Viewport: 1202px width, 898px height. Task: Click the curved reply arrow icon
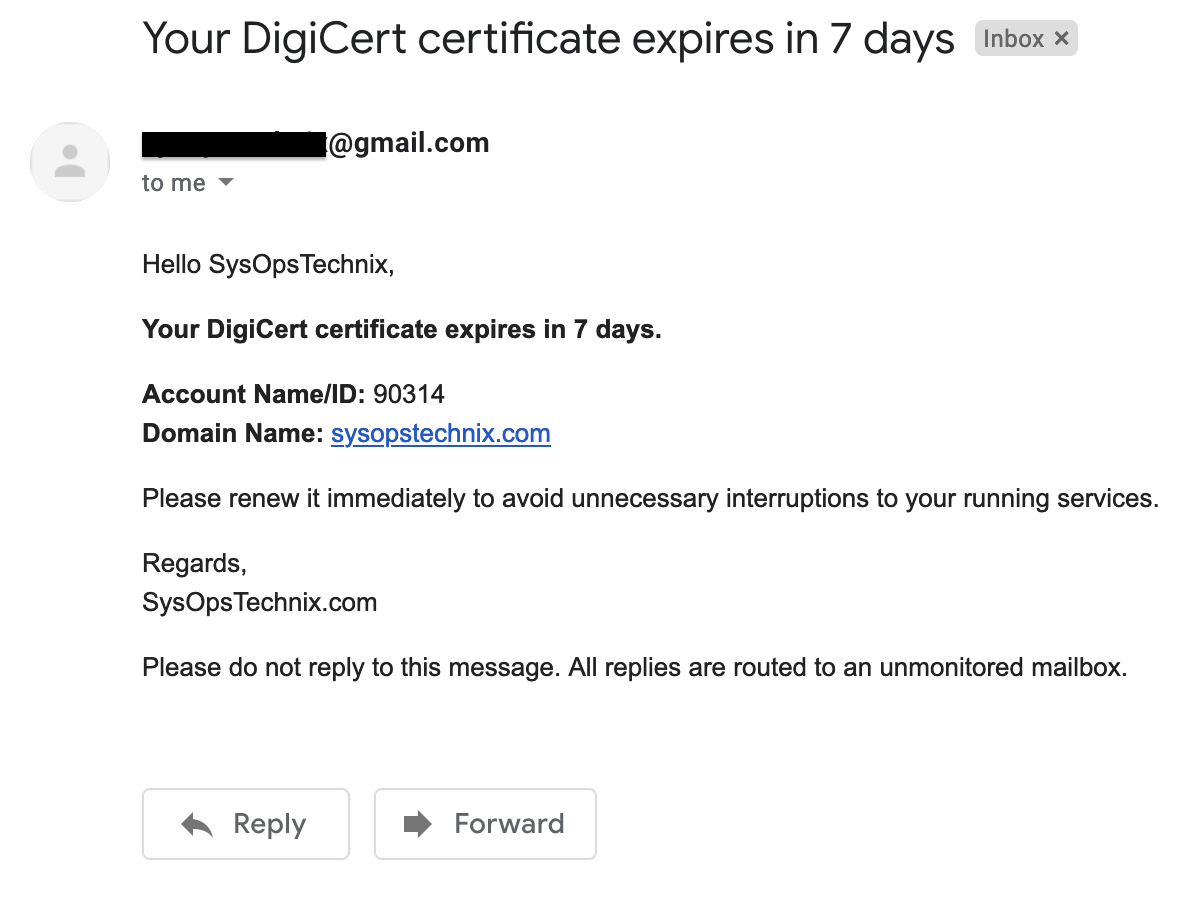(197, 825)
